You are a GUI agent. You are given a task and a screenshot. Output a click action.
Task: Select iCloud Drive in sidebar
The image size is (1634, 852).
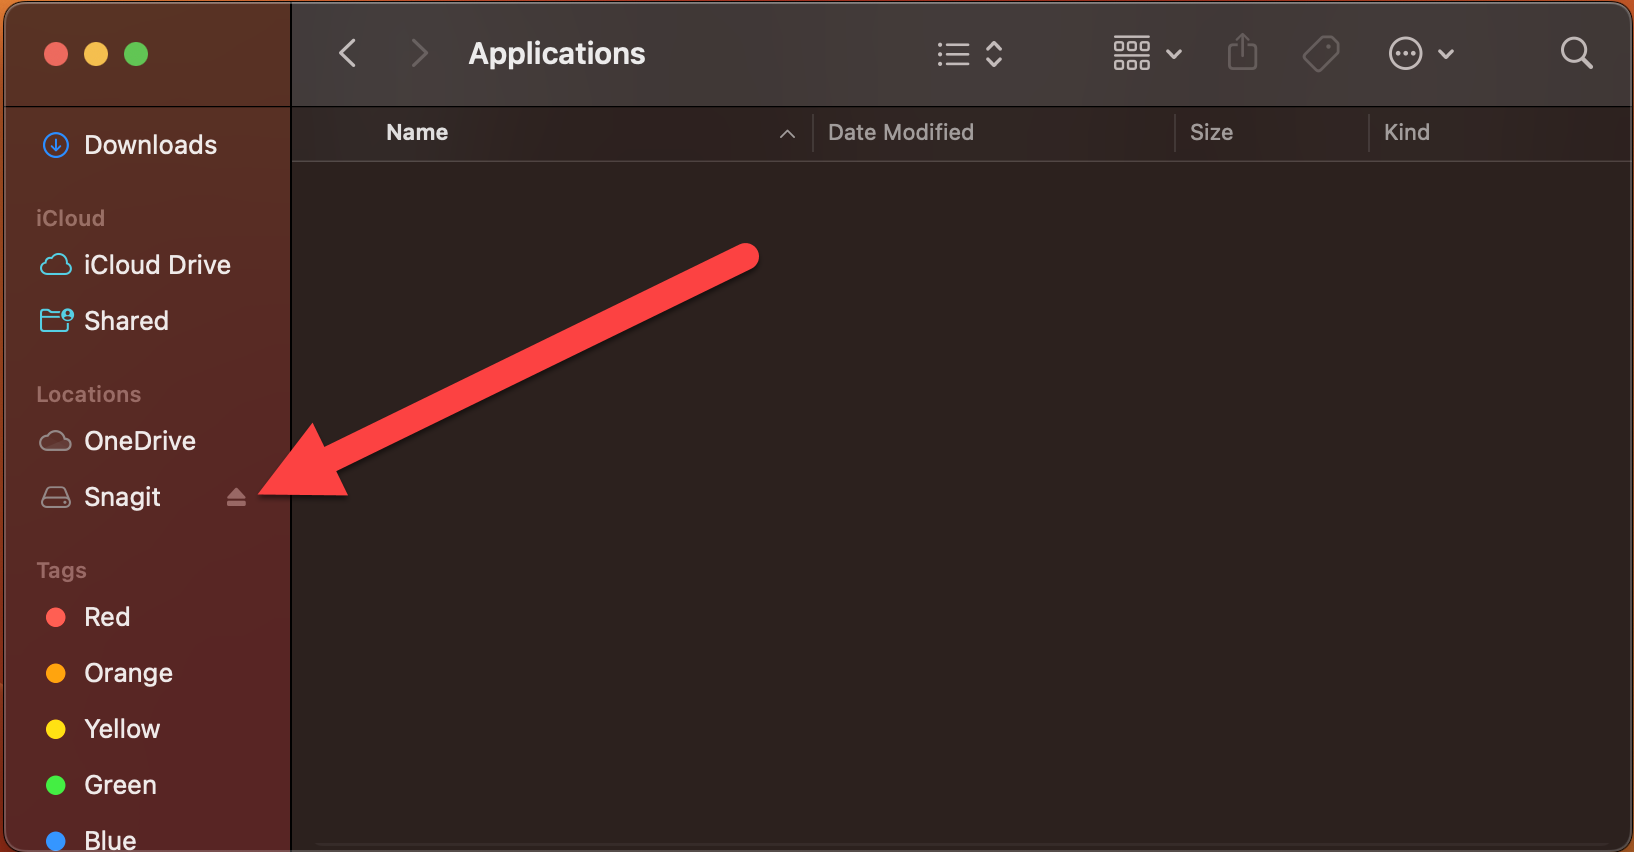[157, 265]
